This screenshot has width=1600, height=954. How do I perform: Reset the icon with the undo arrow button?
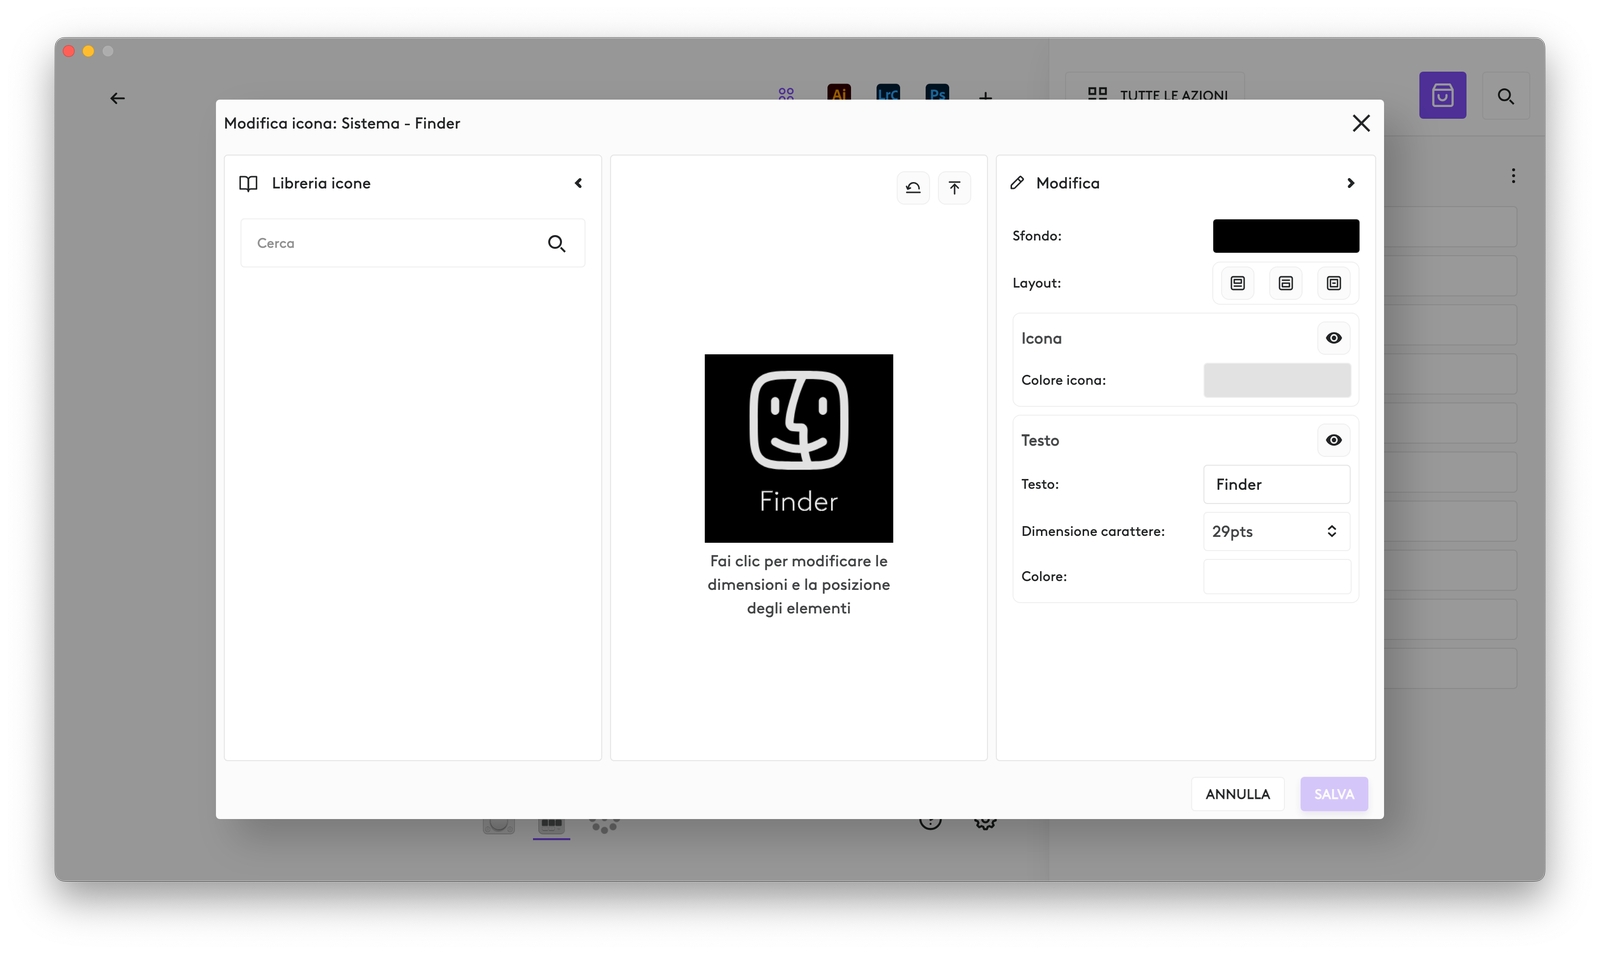[x=913, y=187]
